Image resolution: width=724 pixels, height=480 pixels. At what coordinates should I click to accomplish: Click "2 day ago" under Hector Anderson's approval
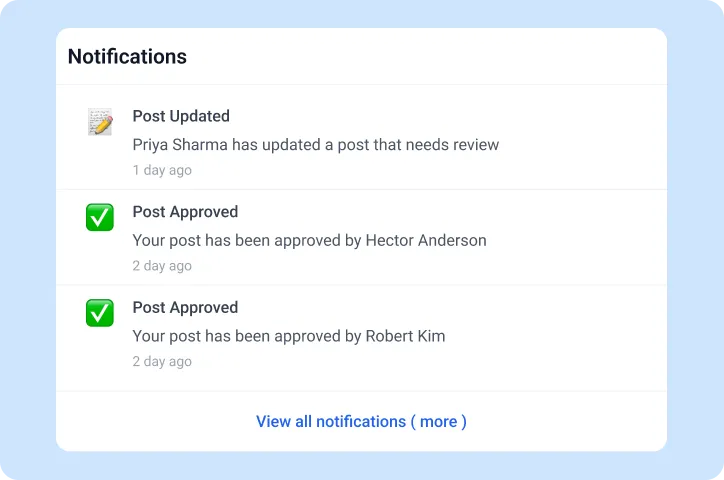pyautogui.click(x=162, y=267)
